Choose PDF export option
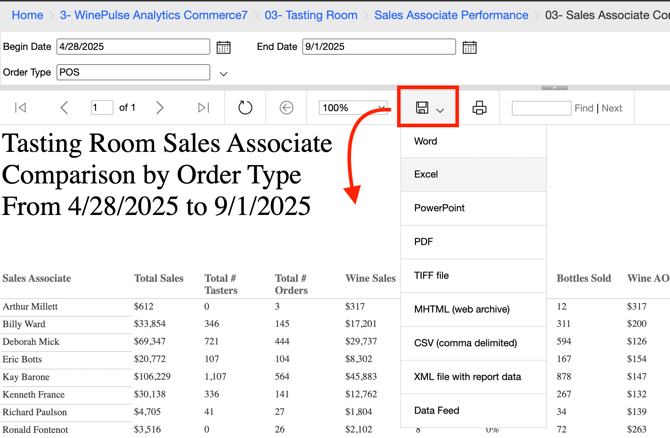The width and height of the screenshot is (670, 438). tap(424, 242)
